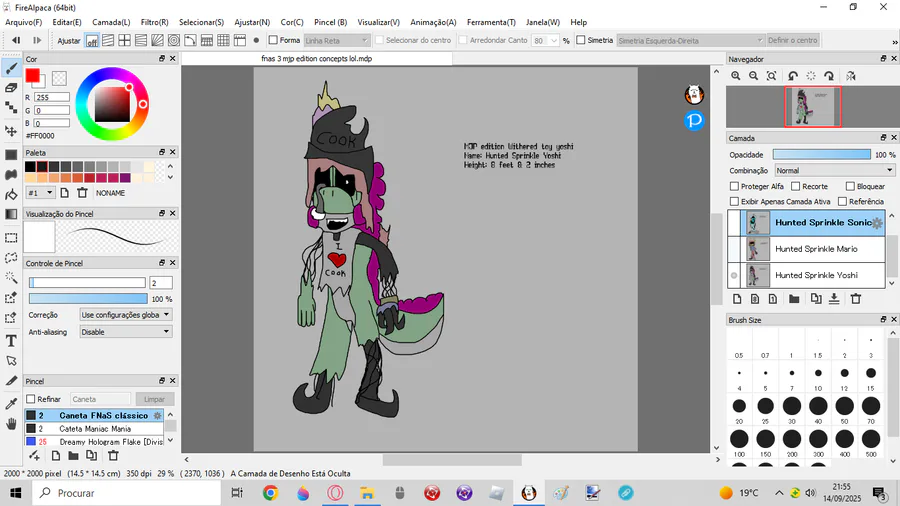Image resolution: width=900 pixels, height=506 pixels.
Task: Open the Filtro(R) menu
Action: pos(154,22)
